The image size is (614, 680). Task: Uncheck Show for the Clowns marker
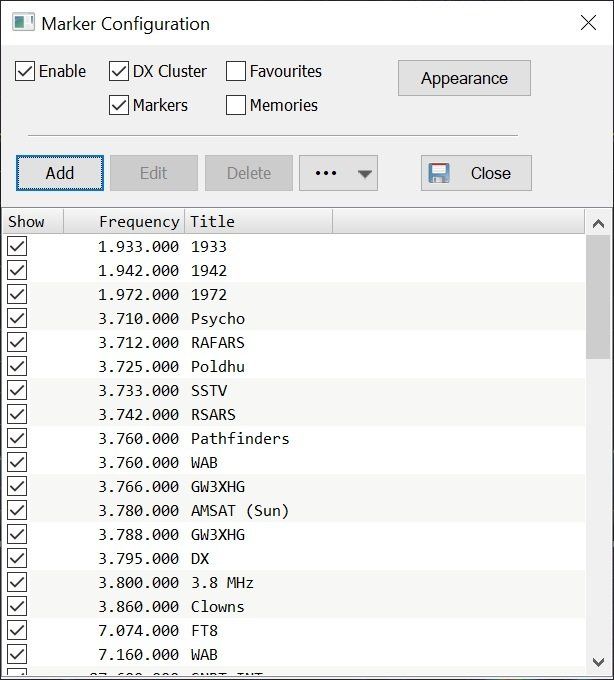click(17, 606)
